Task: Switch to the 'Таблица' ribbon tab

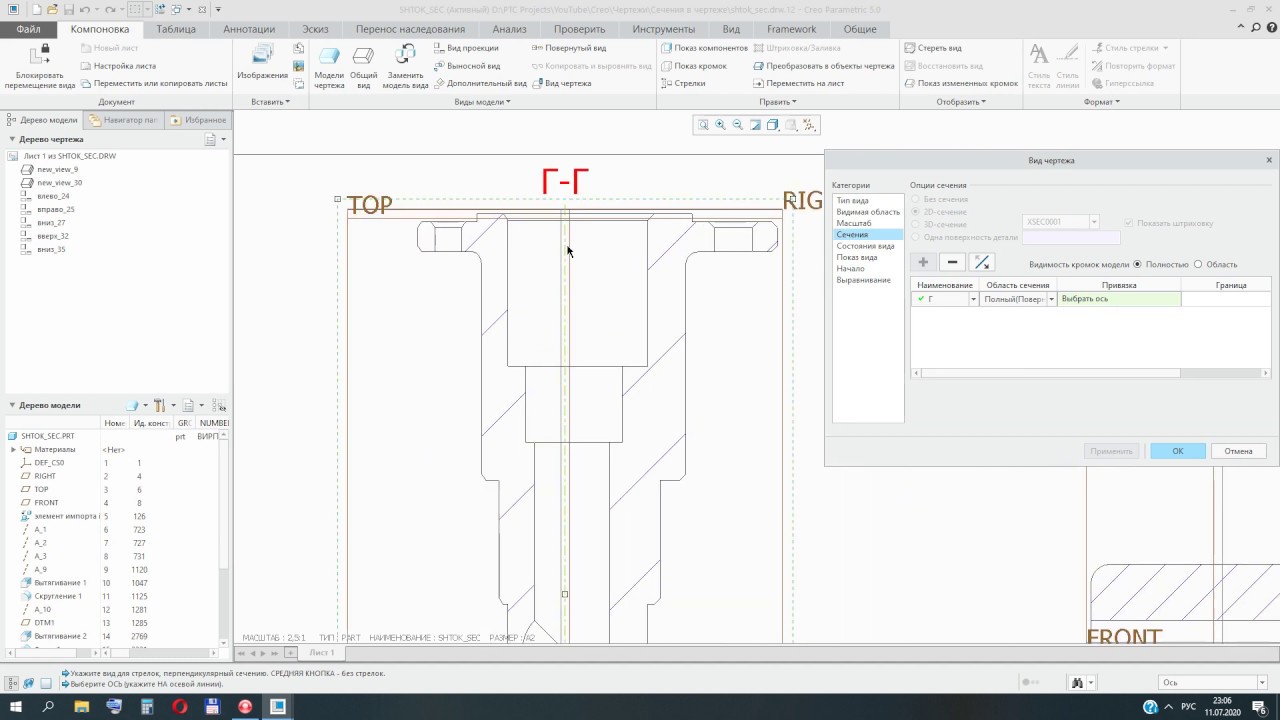Action: (176, 29)
